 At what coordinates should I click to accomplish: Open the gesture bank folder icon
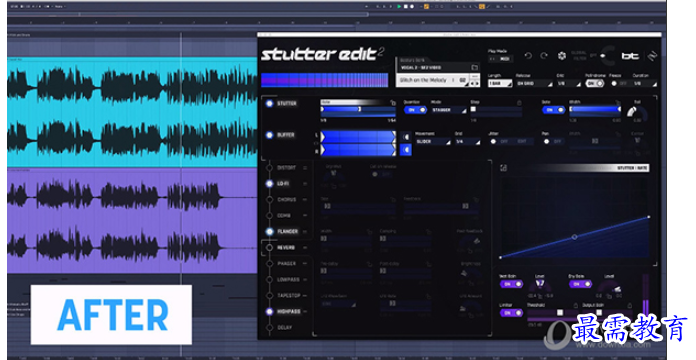[x=475, y=67]
